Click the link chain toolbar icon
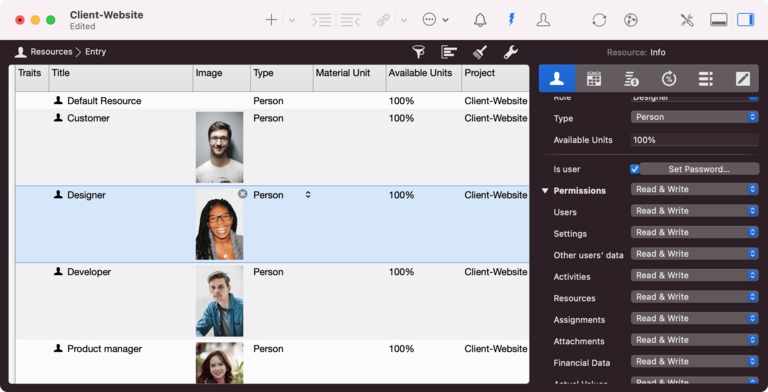The image size is (768, 392). point(383,20)
